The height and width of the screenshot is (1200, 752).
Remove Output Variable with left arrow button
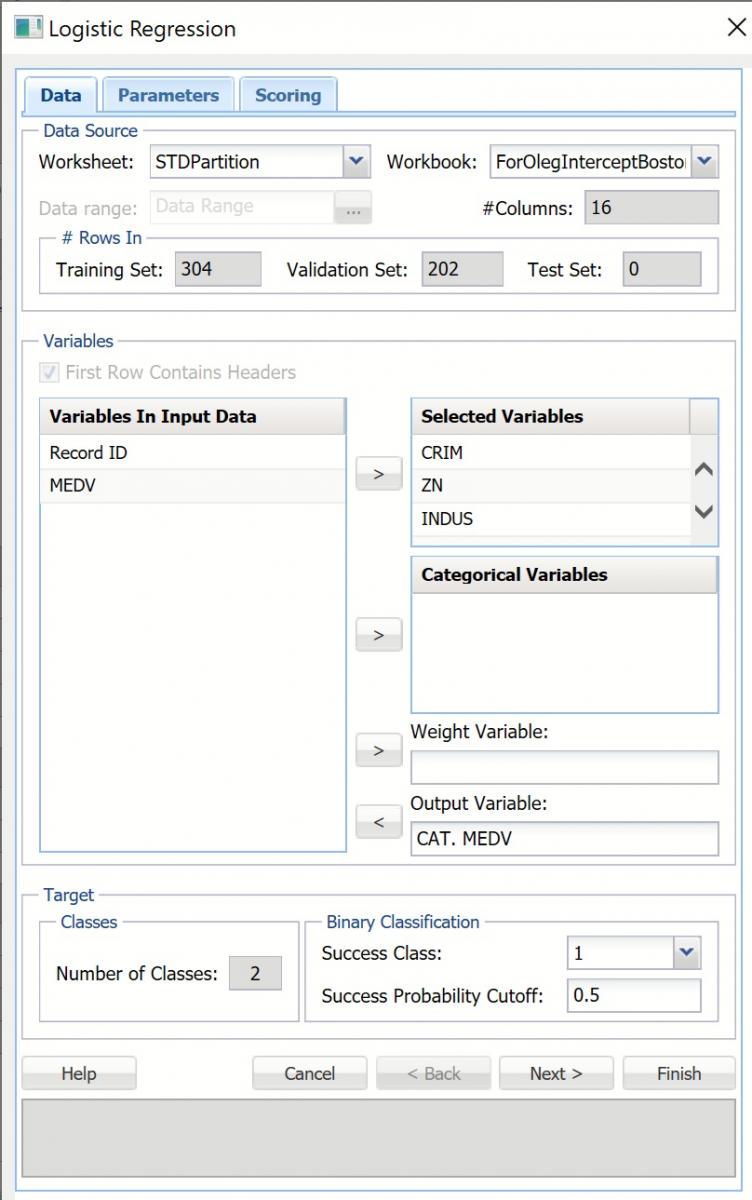point(379,822)
